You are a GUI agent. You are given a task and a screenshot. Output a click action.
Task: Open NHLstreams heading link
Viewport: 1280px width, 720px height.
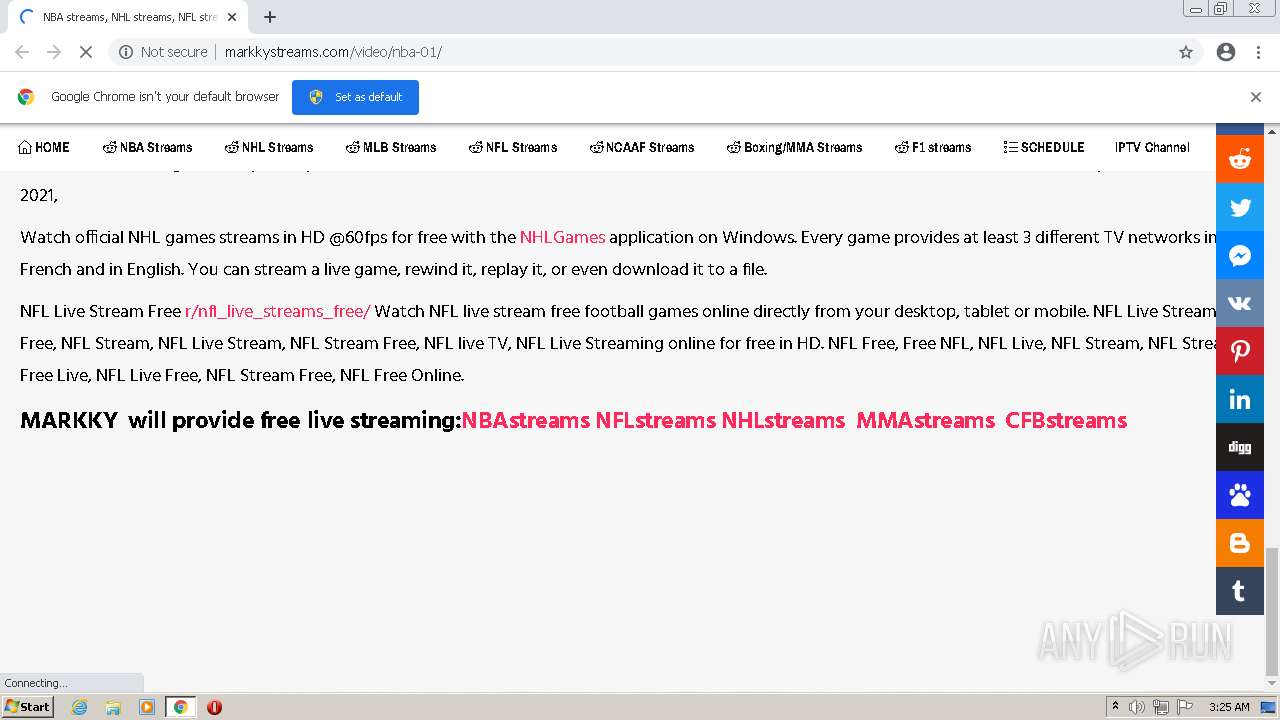point(783,420)
